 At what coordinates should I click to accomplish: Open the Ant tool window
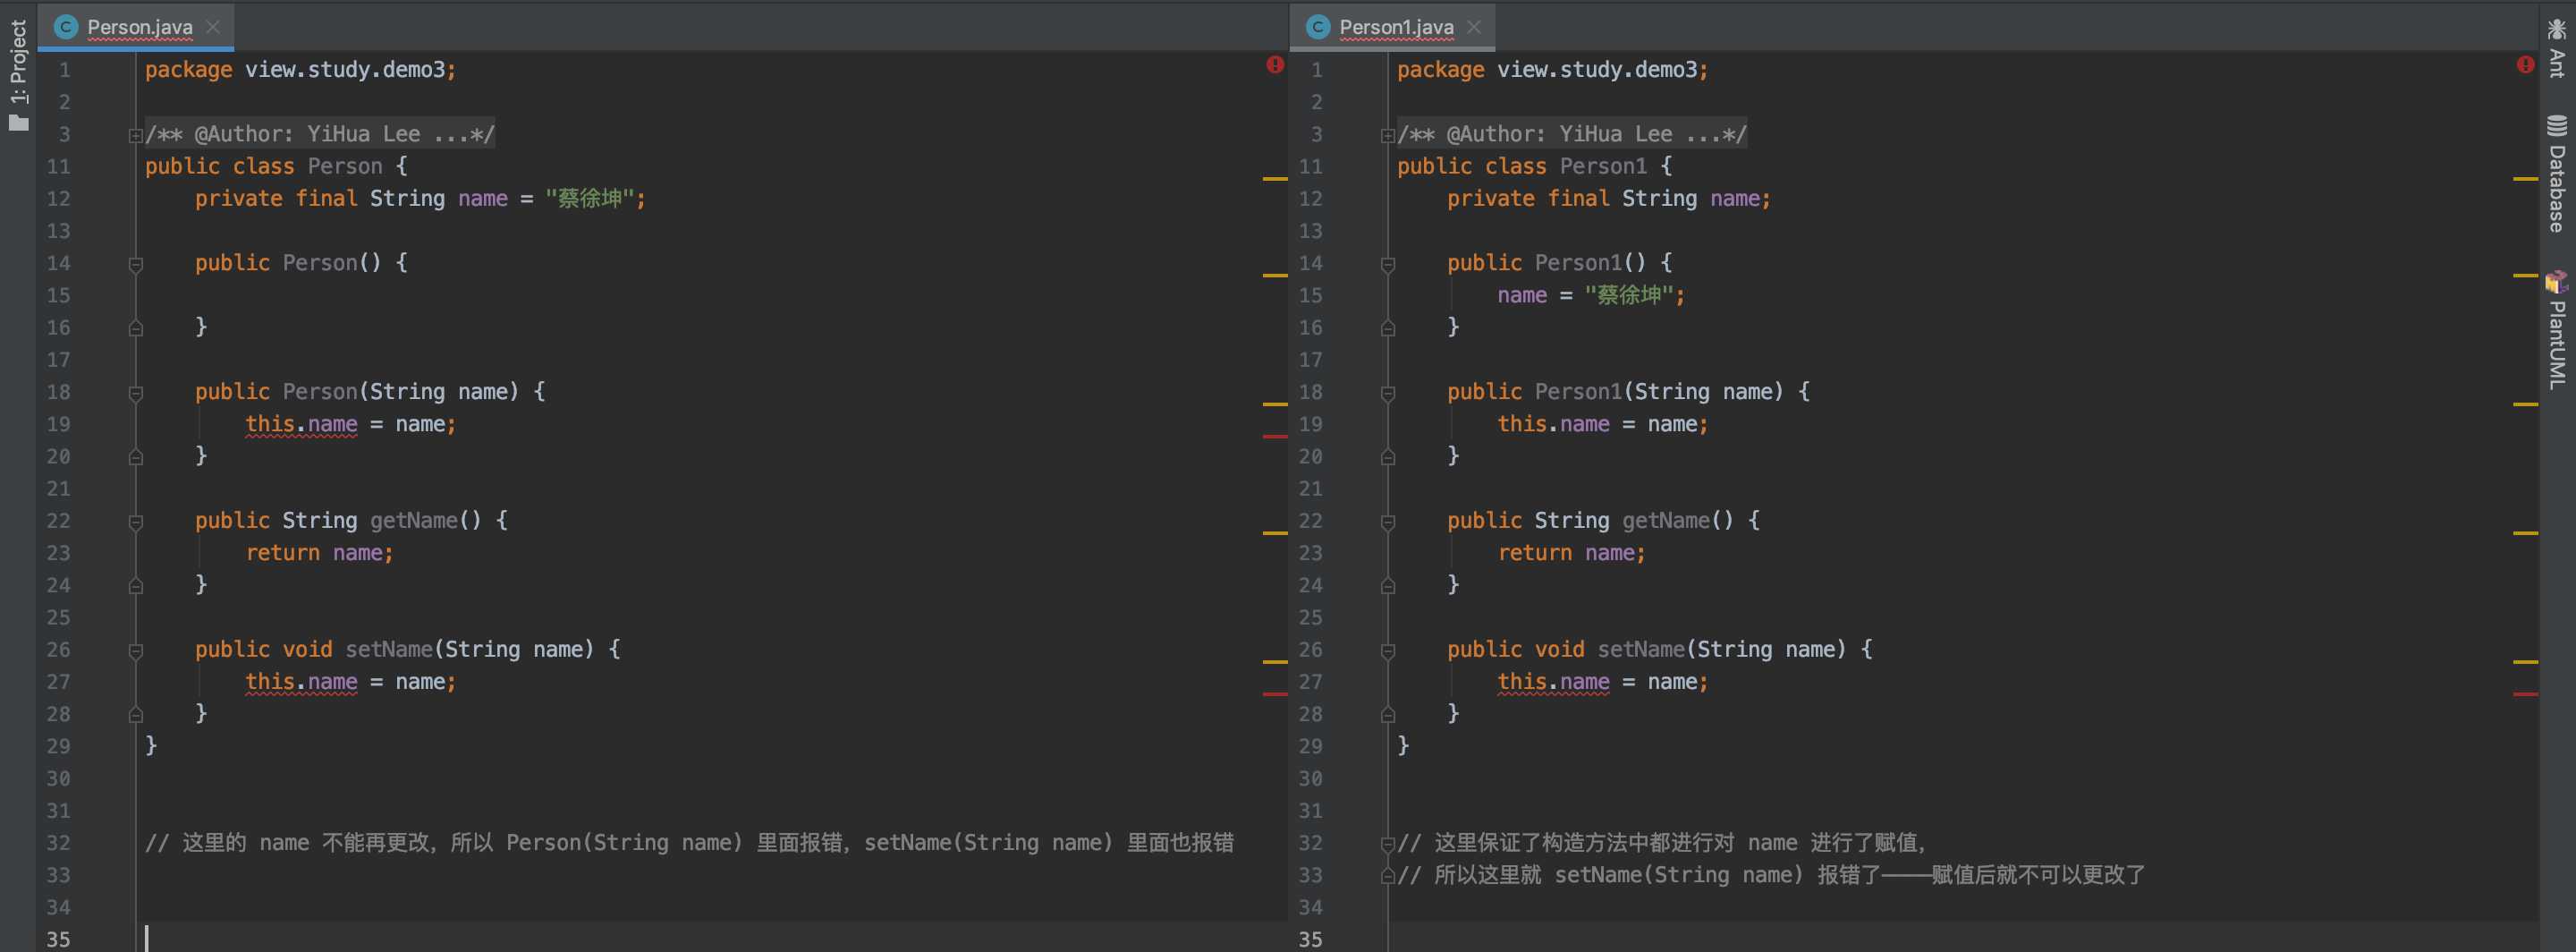pos(2557,48)
